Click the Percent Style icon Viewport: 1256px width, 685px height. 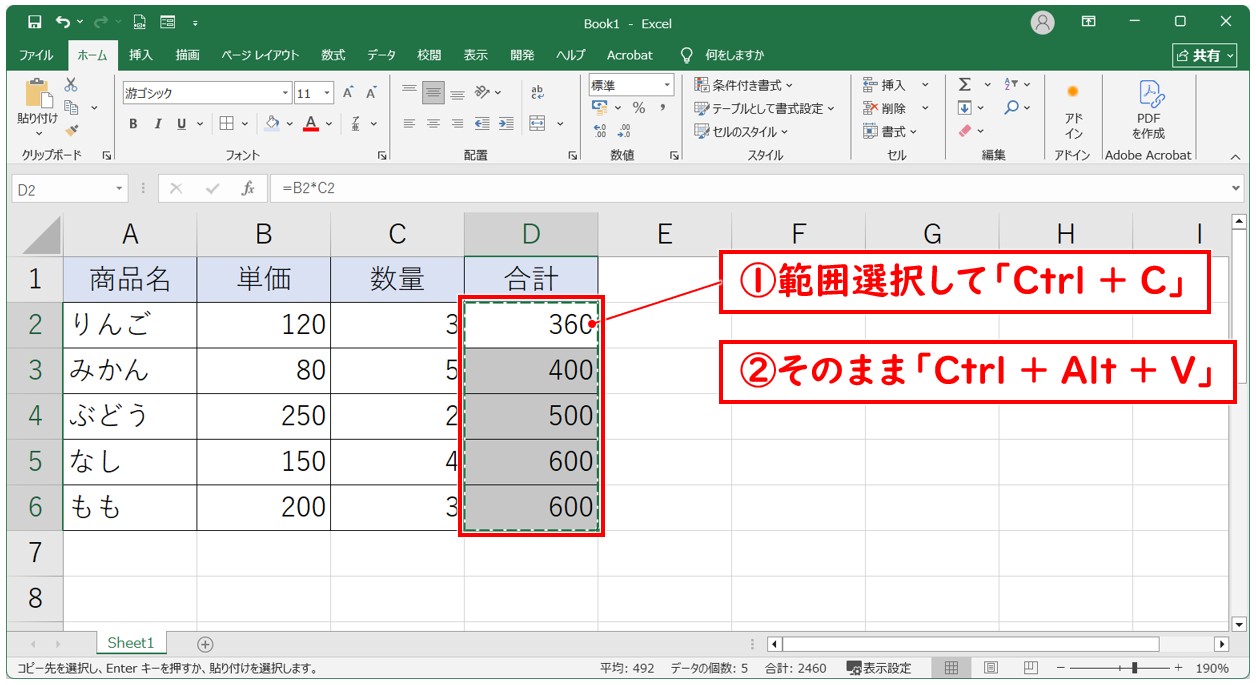pyautogui.click(x=638, y=108)
